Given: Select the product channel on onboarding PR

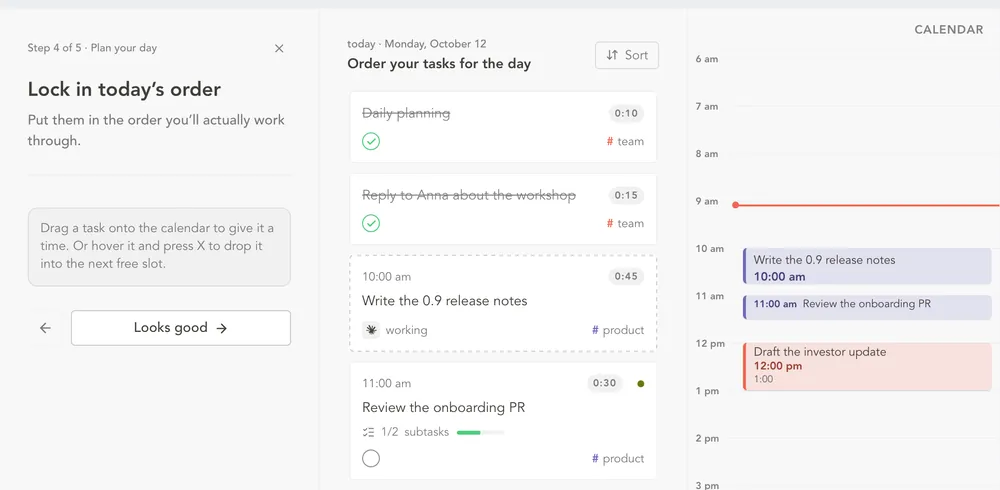Looking at the screenshot, I should click(618, 459).
